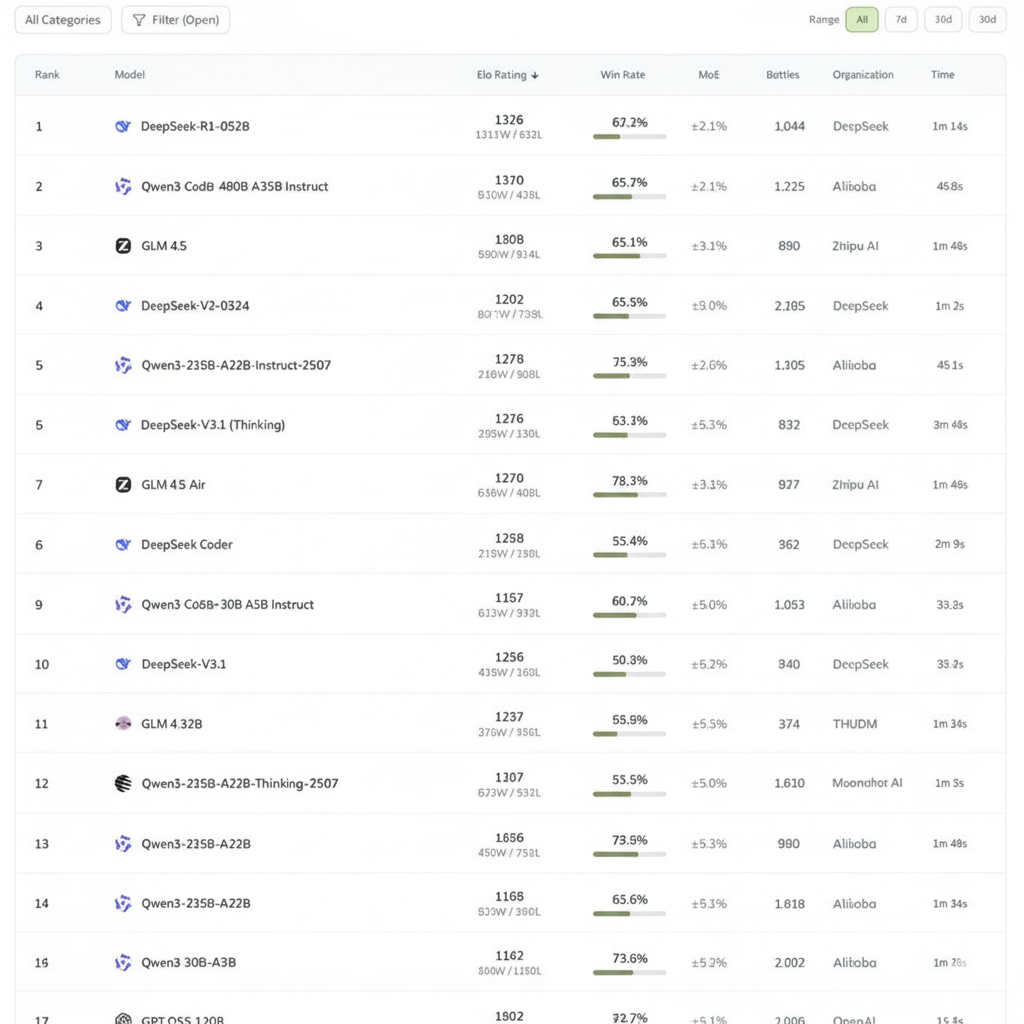This screenshot has height=1024, width=1024.
Task: Click the Qwen logo in rank 13 row
Action: [123, 844]
